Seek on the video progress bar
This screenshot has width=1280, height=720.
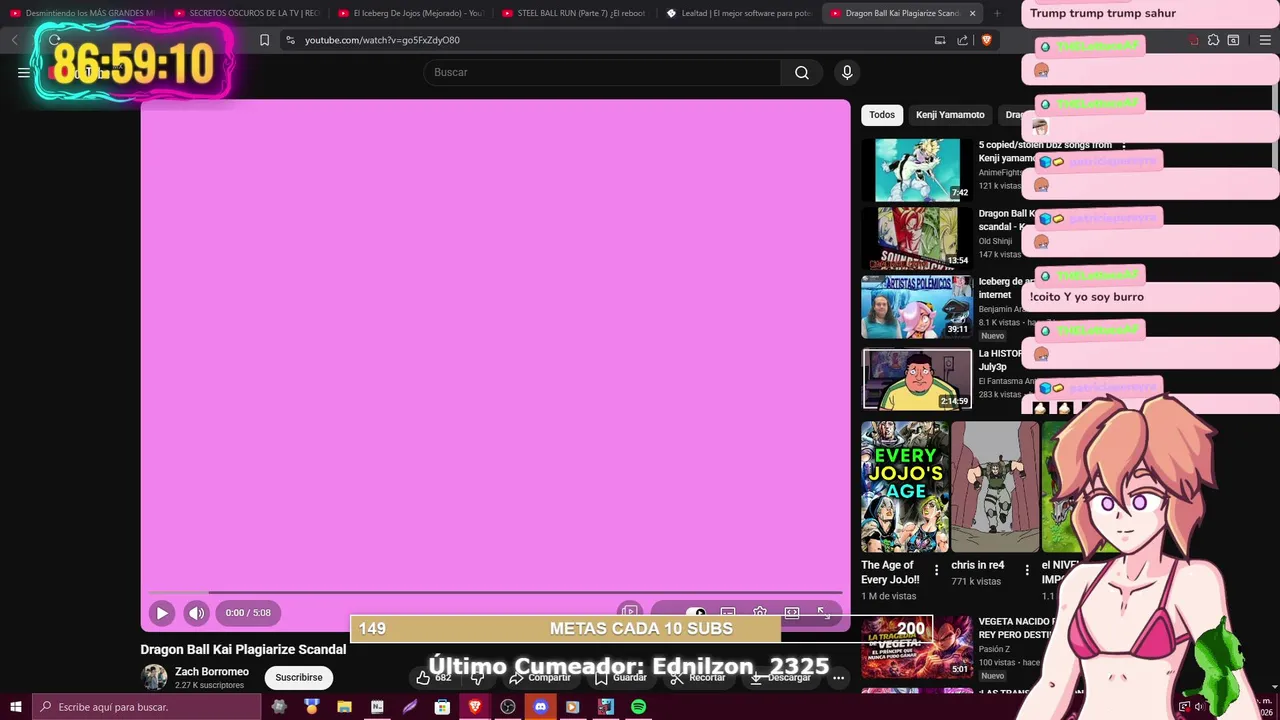click(x=496, y=592)
